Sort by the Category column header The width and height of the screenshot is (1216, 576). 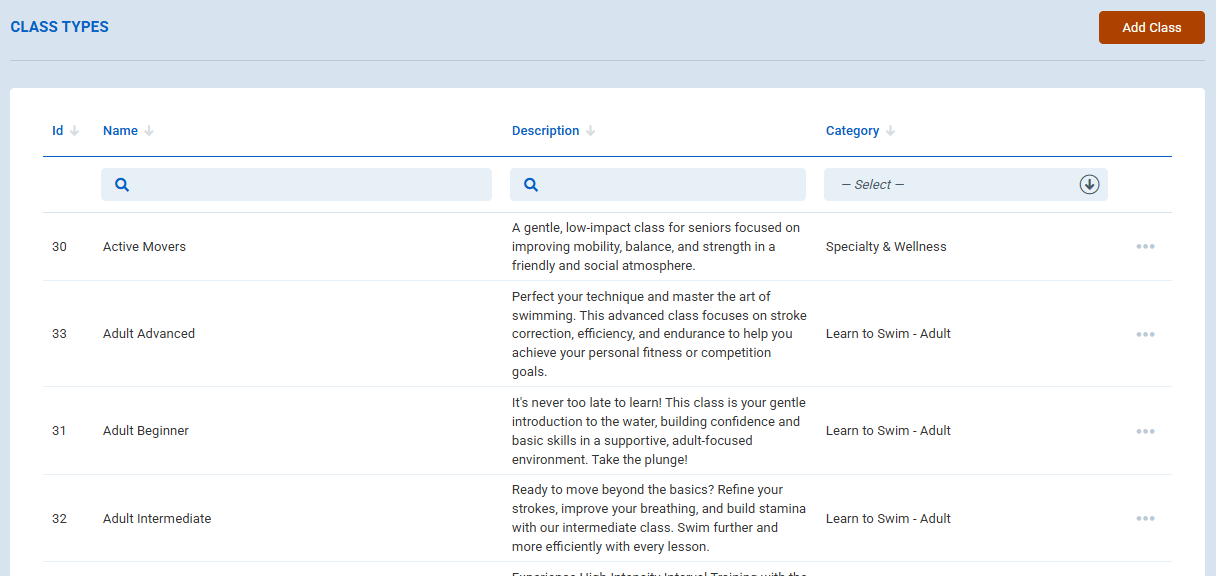pos(852,131)
